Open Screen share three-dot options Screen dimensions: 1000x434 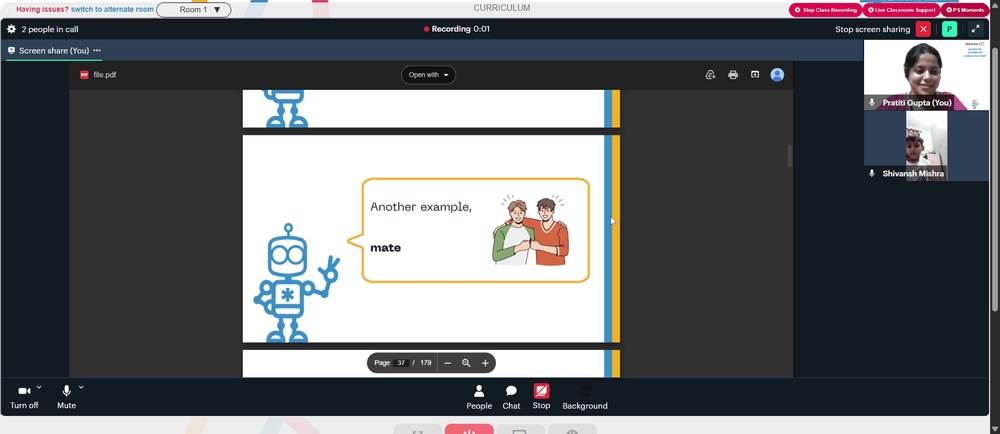(x=97, y=50)
